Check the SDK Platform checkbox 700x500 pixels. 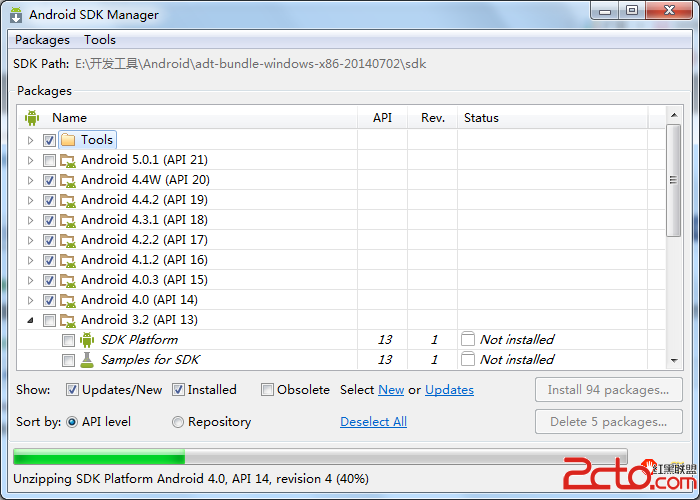point(68,340)
